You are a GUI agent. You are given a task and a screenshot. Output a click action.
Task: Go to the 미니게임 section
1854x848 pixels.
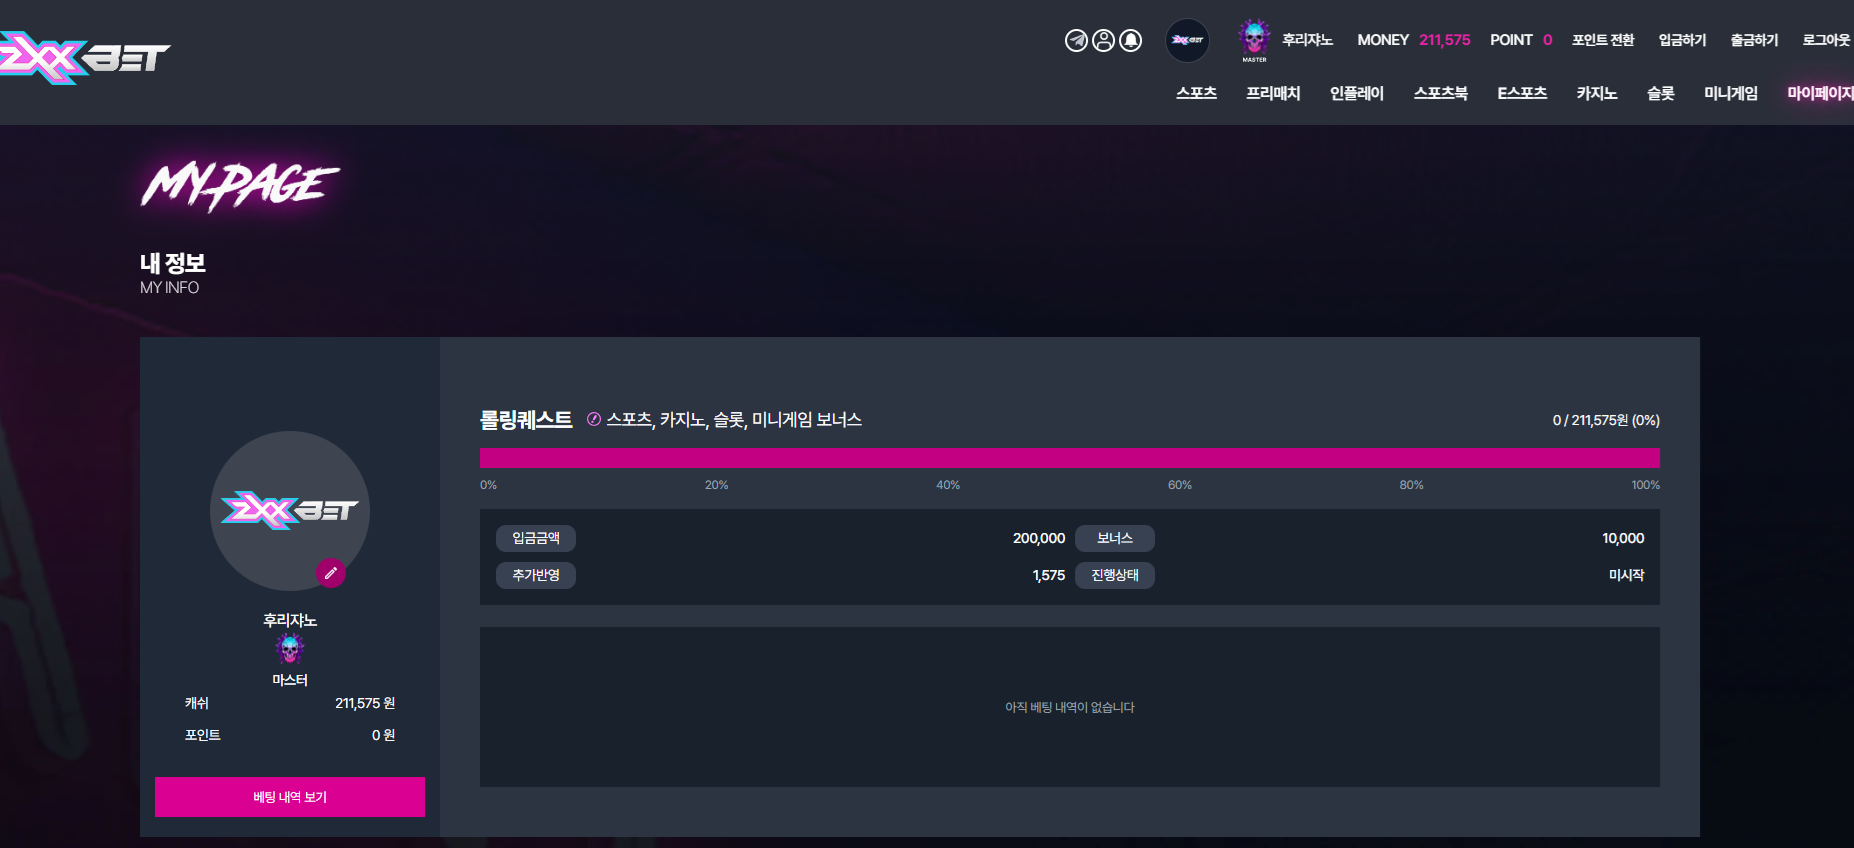(1731, 93)
